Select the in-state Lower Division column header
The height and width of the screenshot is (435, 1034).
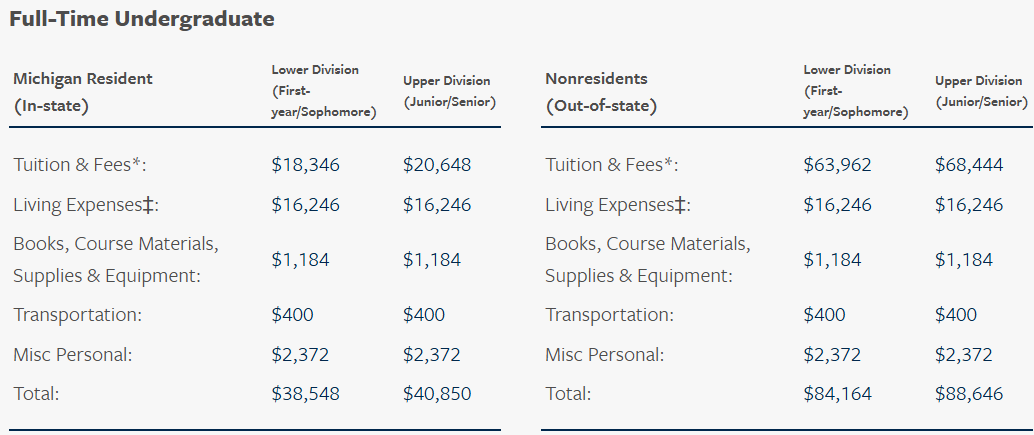pos(324,91)
